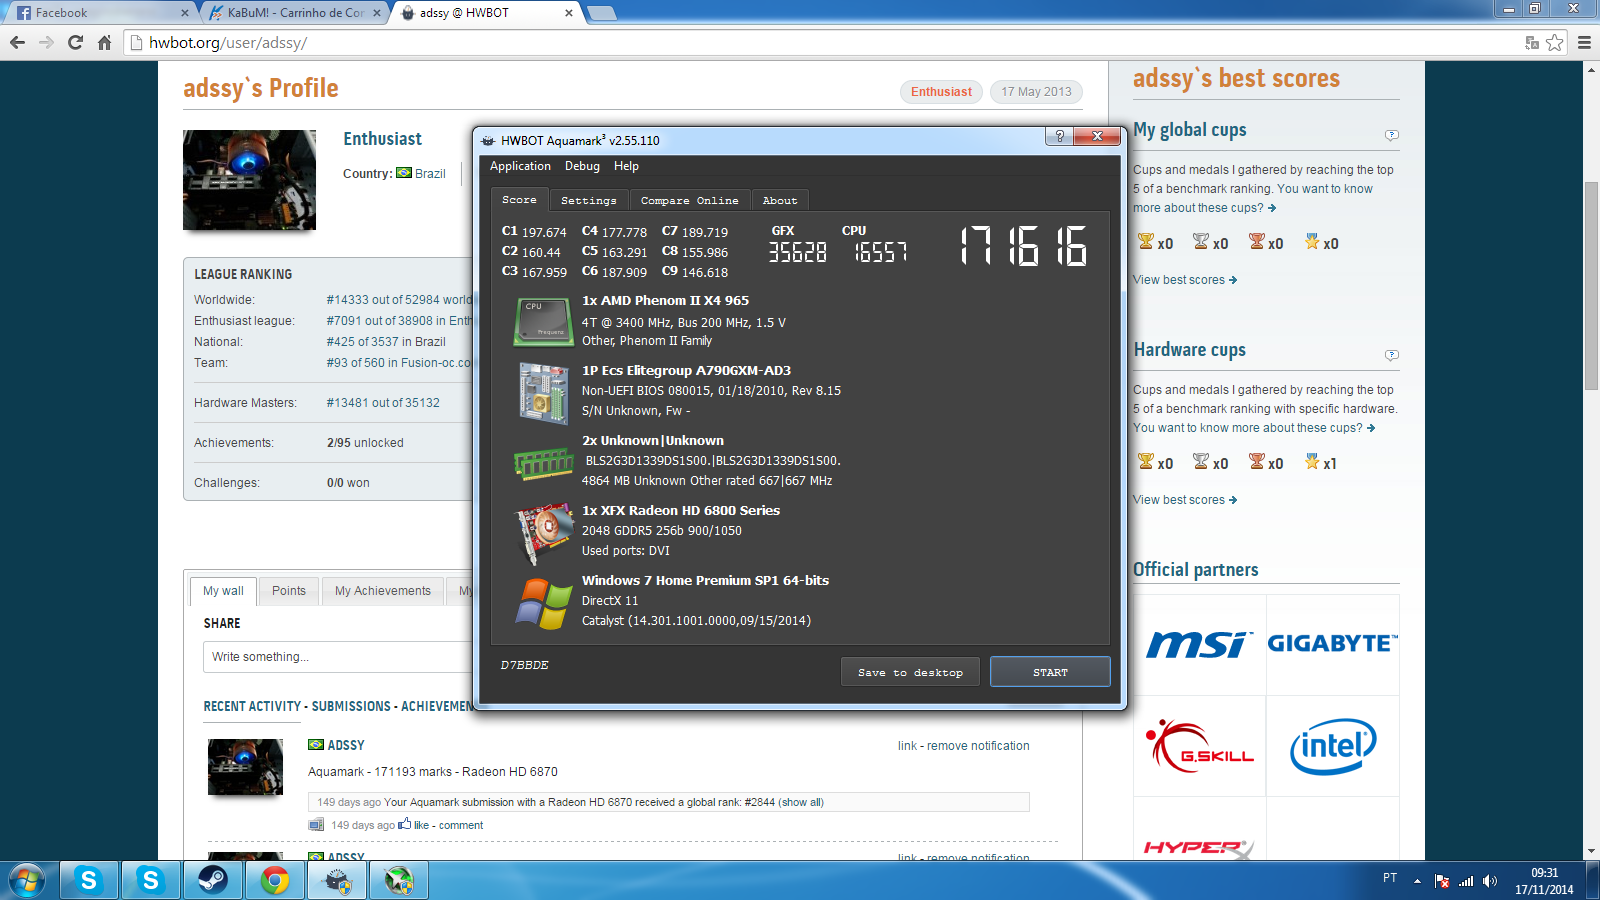Open My Achievements profile tab
Screen dimensions: 1600x900
tap(383, 591)
